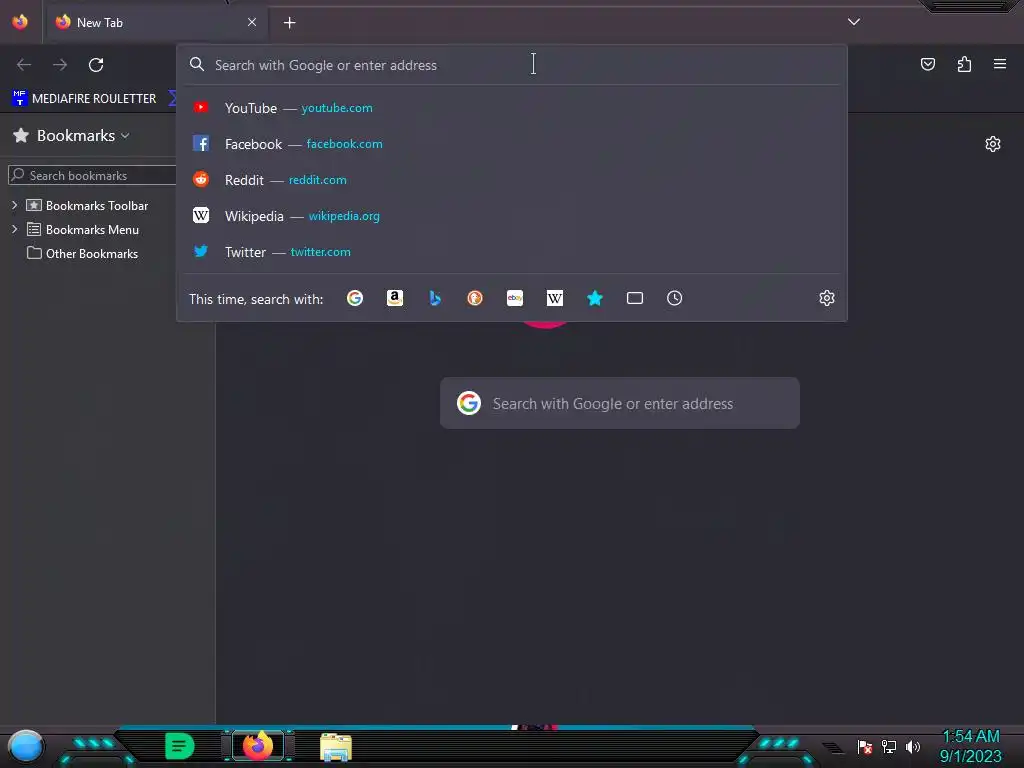Search this time with Wikipedia icon
Image resolution: width=1024 pixels, height=768 pixels.
coord(554,298)
